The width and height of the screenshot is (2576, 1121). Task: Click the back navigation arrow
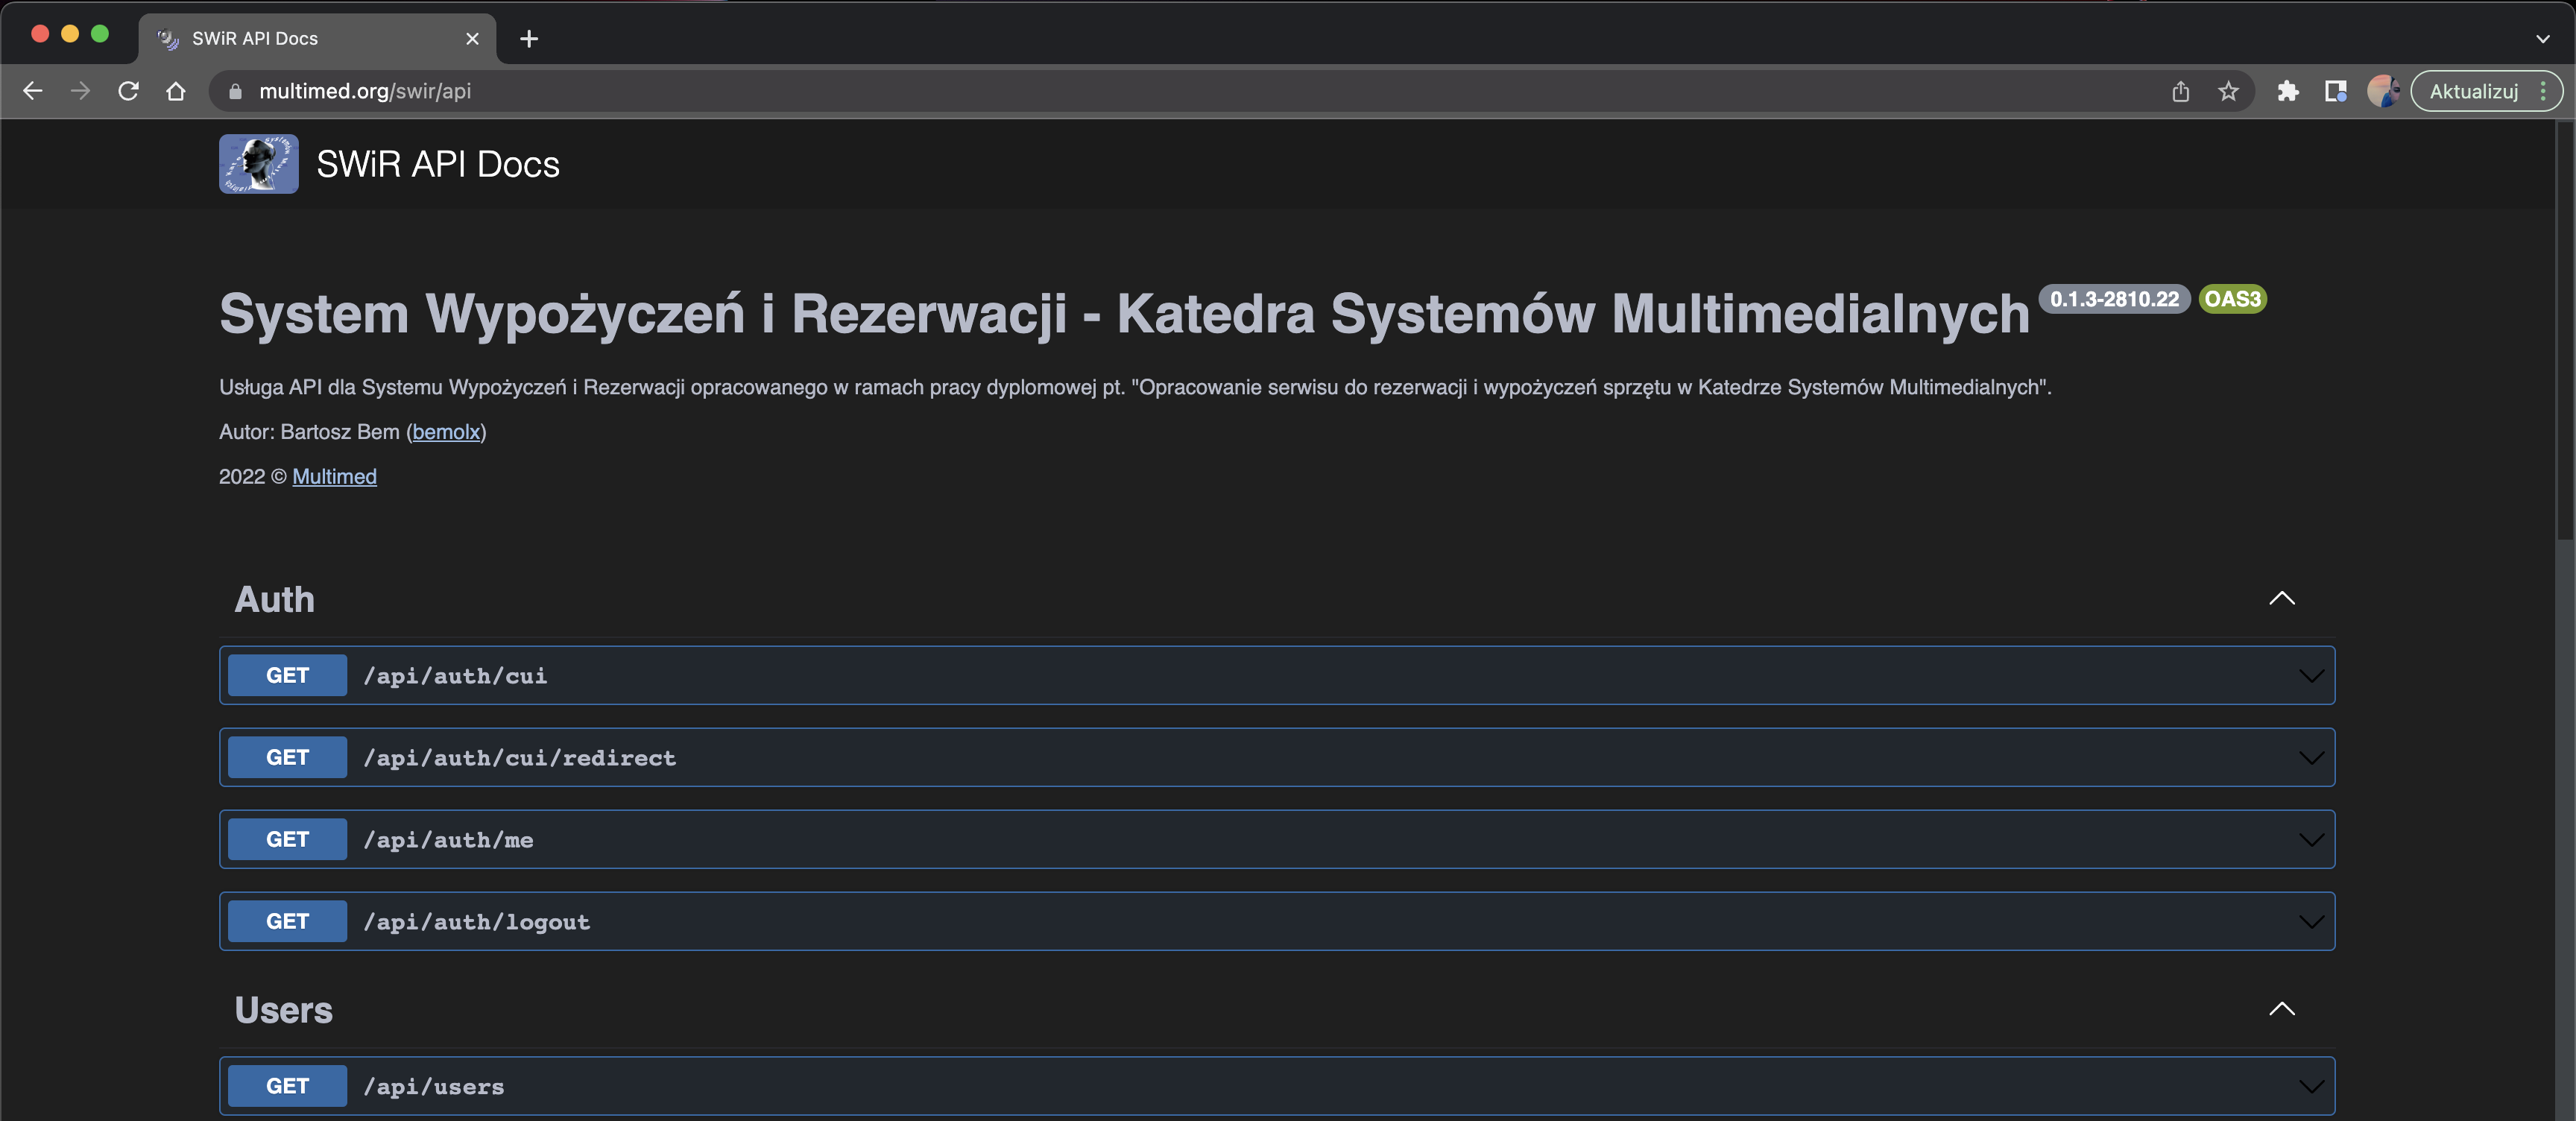33,91
